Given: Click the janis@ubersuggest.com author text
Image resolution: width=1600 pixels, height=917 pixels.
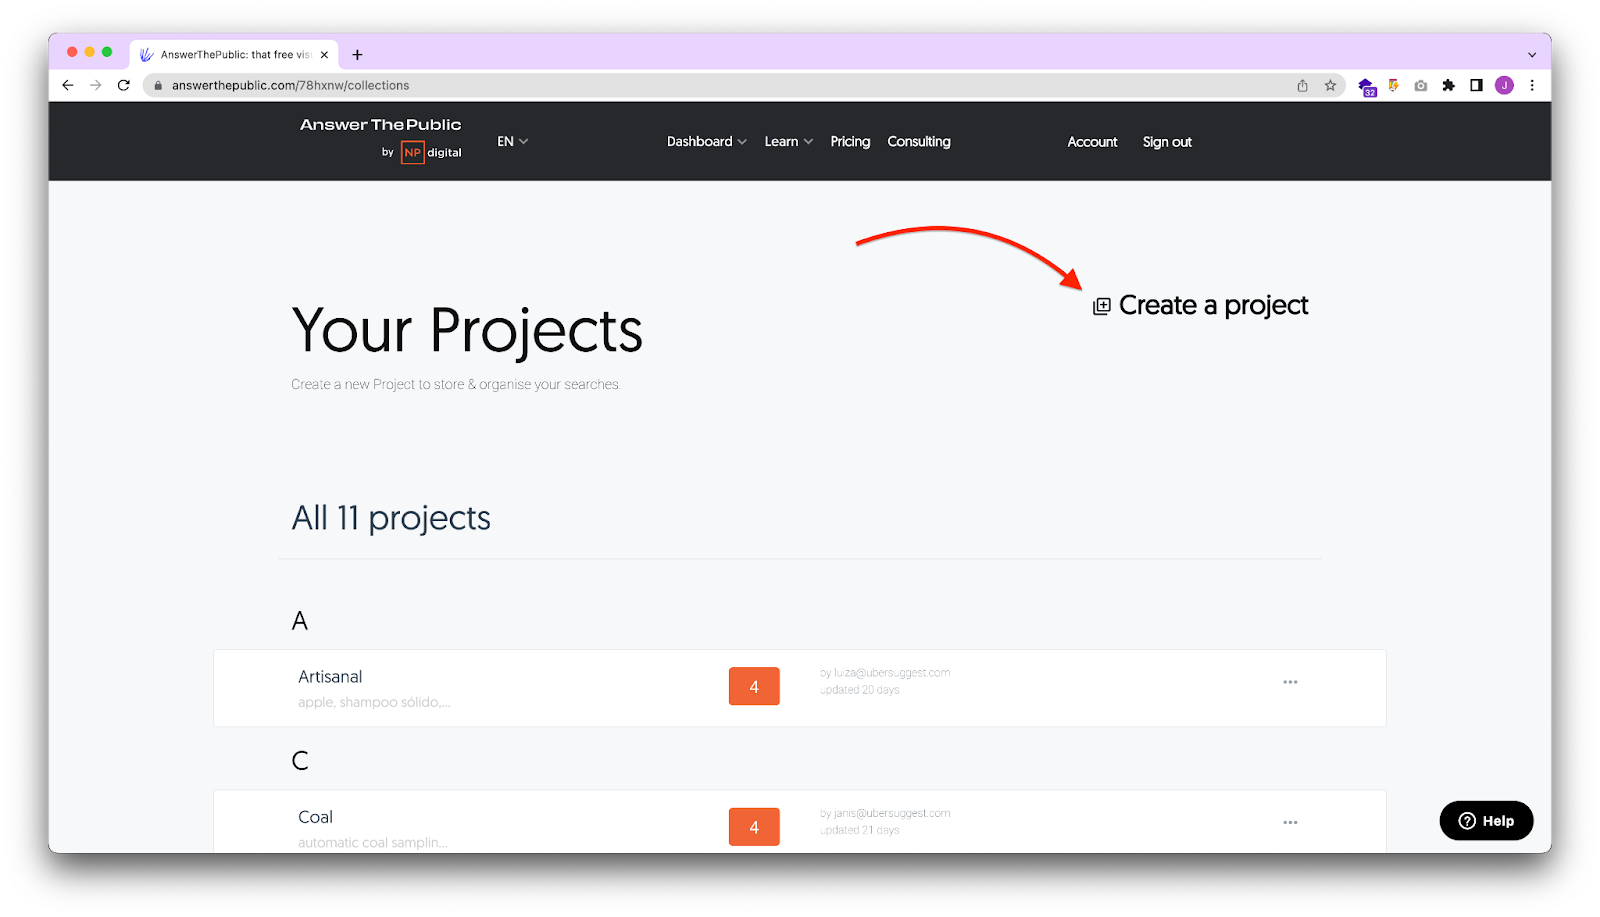Looking at the screenshot, I should [x=885, y=813].
